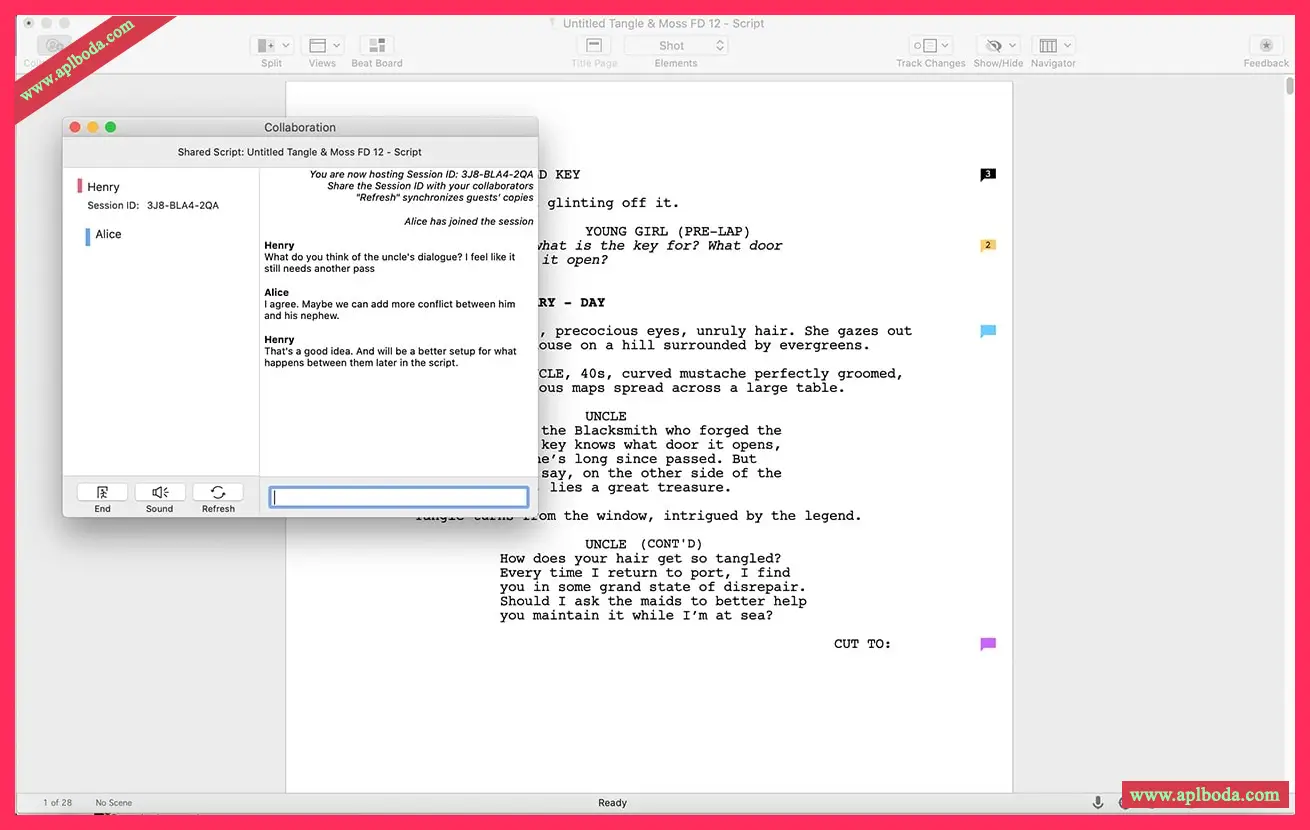Open the blue script note flag
This screenshot has width=1310, height=830.
coord(988,331)
